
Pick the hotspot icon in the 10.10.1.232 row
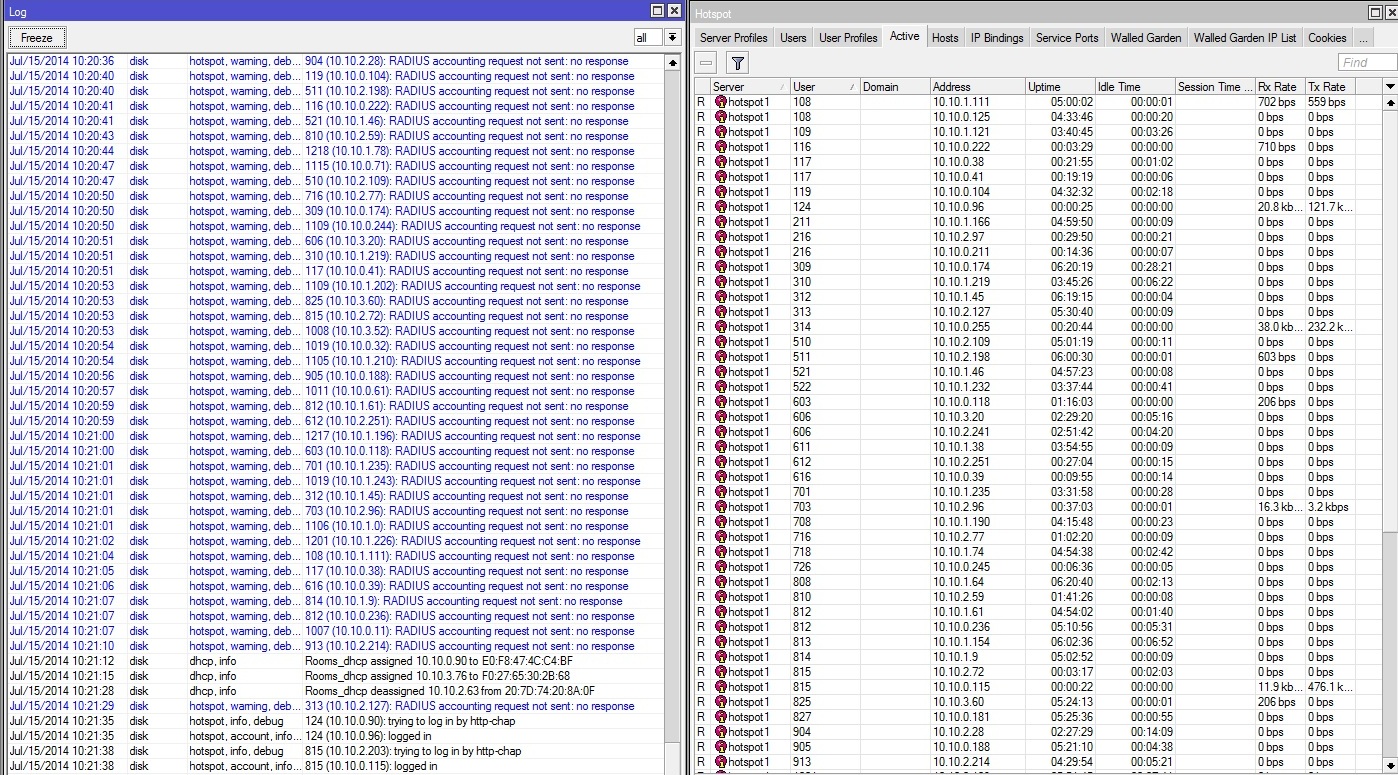tap(721, 387)
